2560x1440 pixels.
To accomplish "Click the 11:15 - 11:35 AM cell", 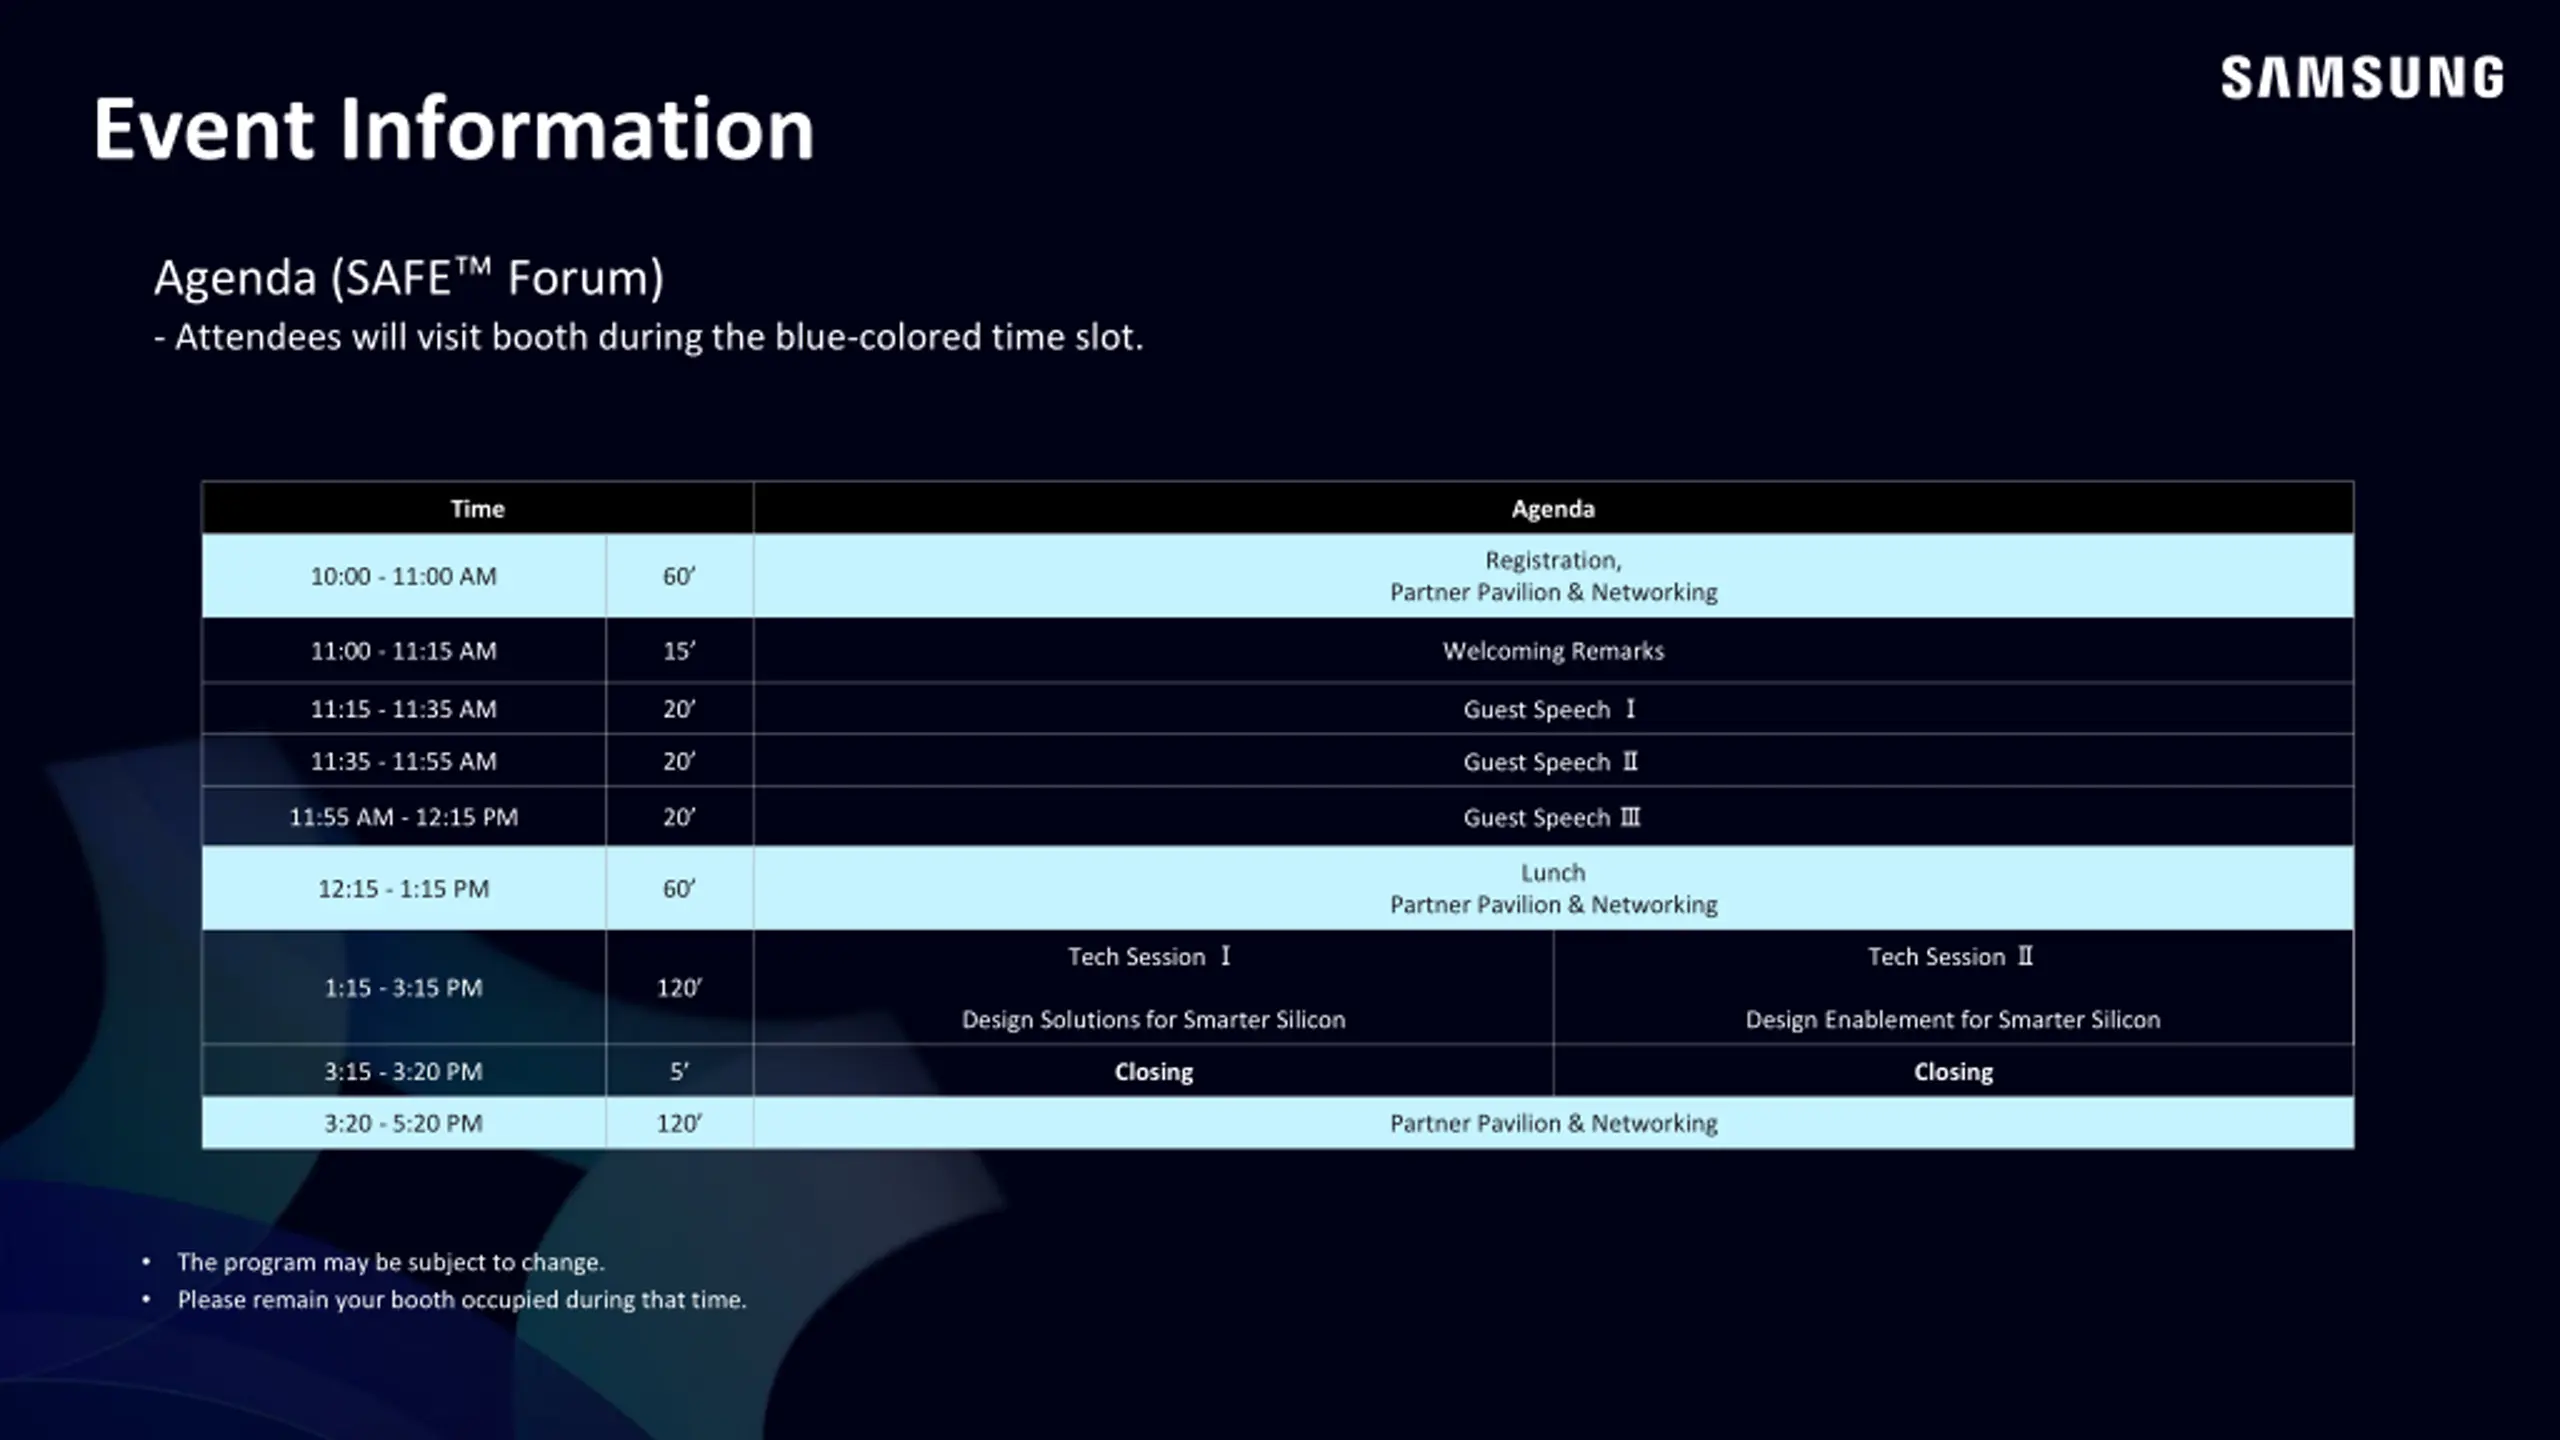I will (403, 709).
